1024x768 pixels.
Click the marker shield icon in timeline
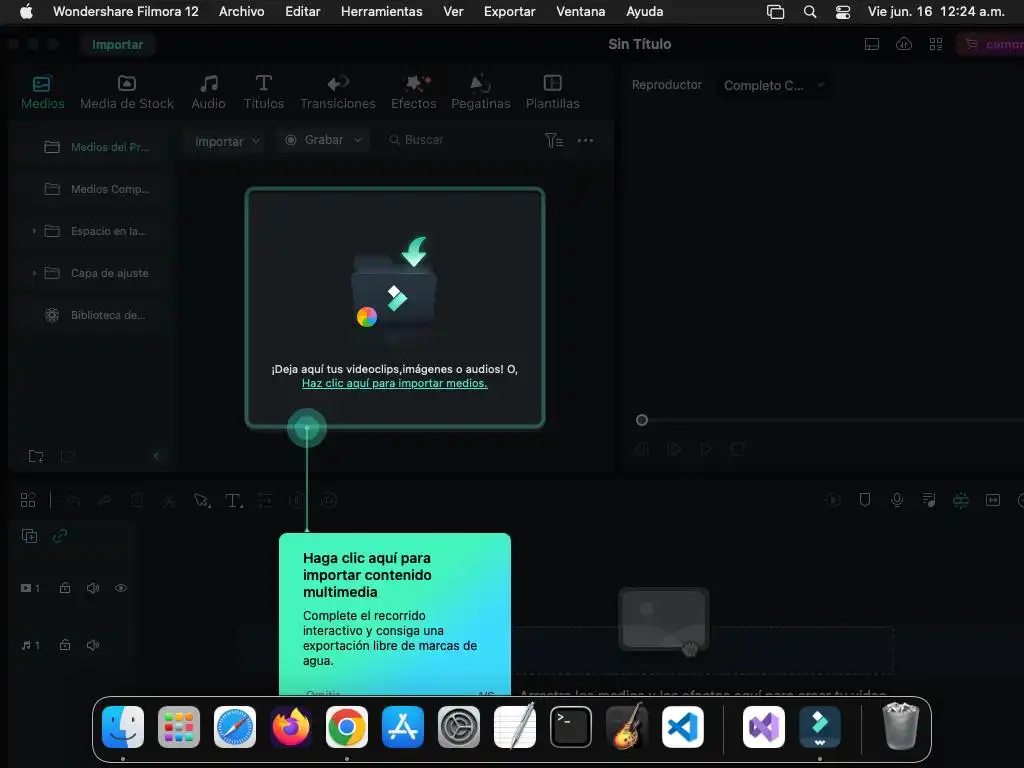tap(865, 500)
